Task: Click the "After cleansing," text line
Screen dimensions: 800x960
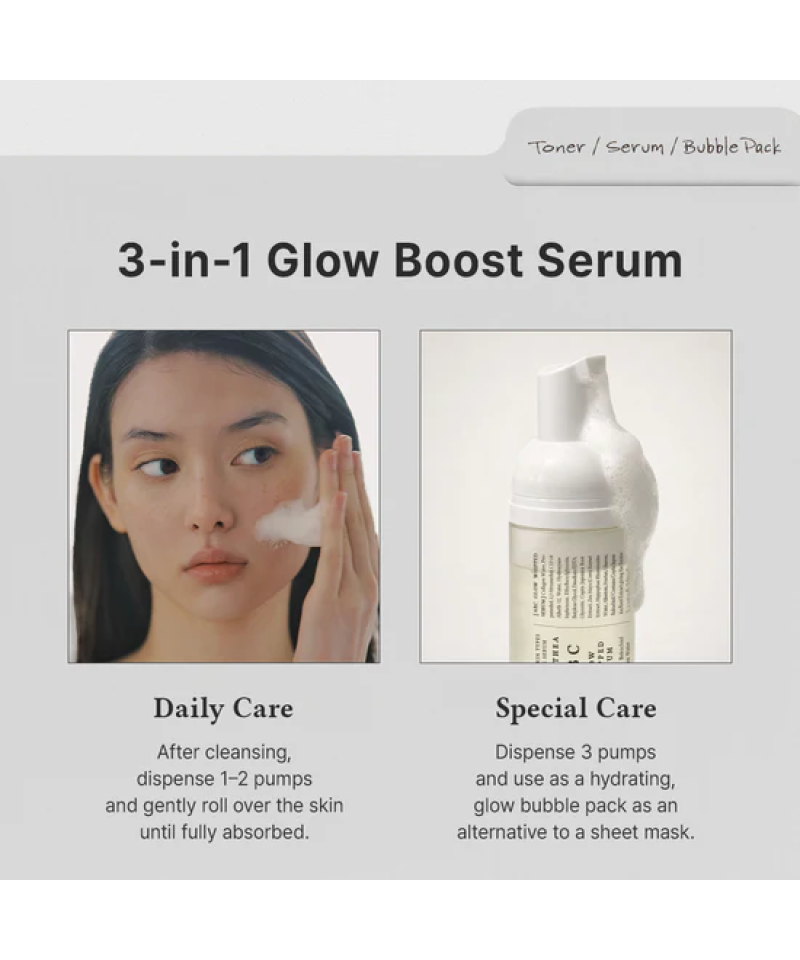Action: tap(224, 752)
